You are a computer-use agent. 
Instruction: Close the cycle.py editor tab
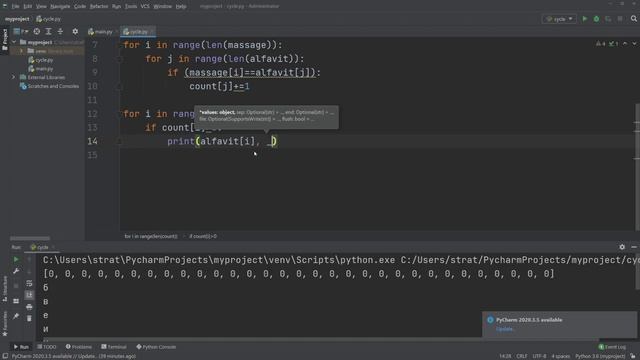click(153, 31)
